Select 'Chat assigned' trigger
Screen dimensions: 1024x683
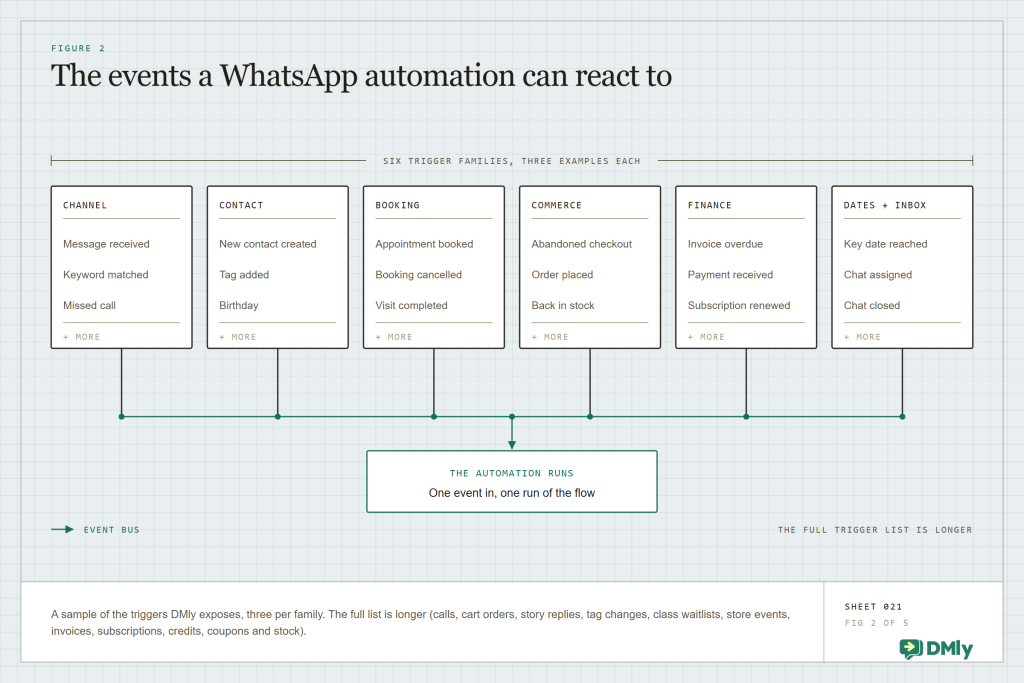(878, 275)
